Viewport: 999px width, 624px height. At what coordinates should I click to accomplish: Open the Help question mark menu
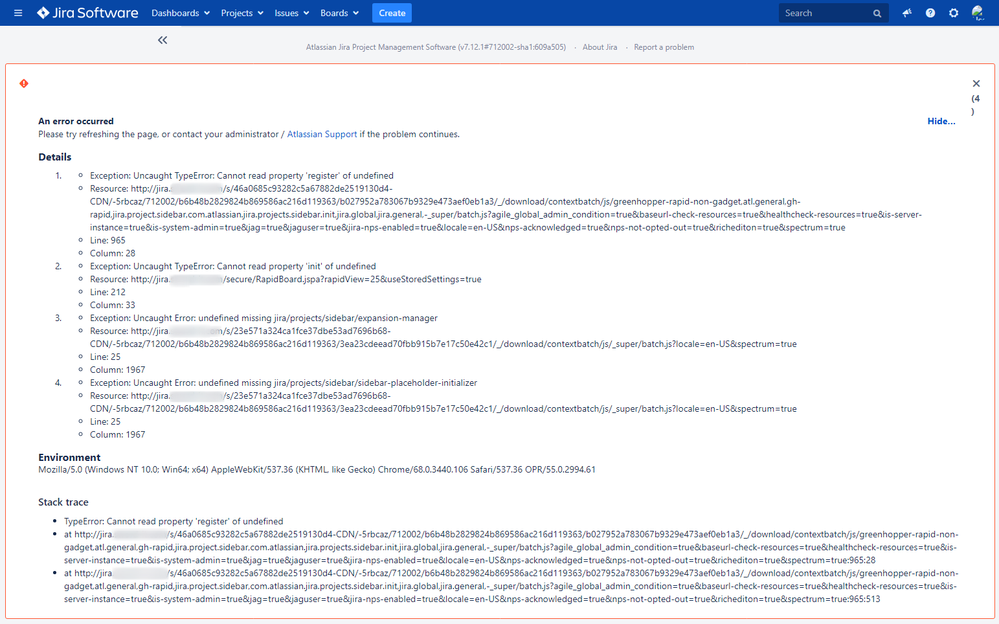click(x=930, y=13)
